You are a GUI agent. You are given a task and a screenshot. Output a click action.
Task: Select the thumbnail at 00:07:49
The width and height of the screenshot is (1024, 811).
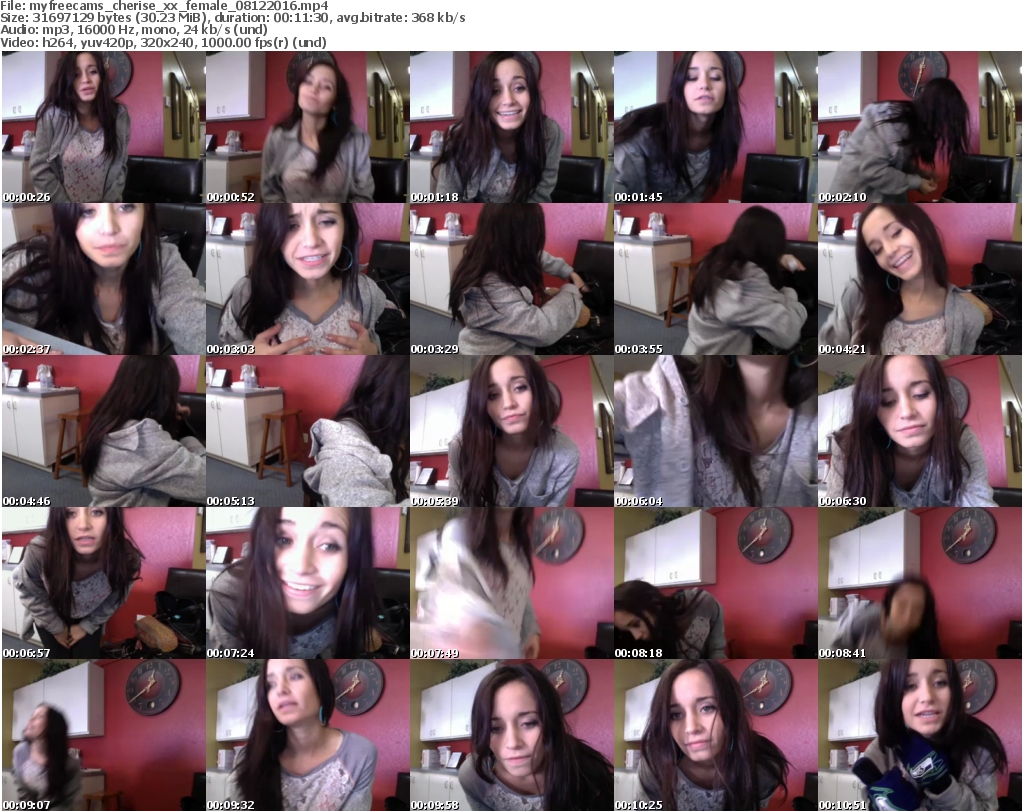[x=511, y=583]
